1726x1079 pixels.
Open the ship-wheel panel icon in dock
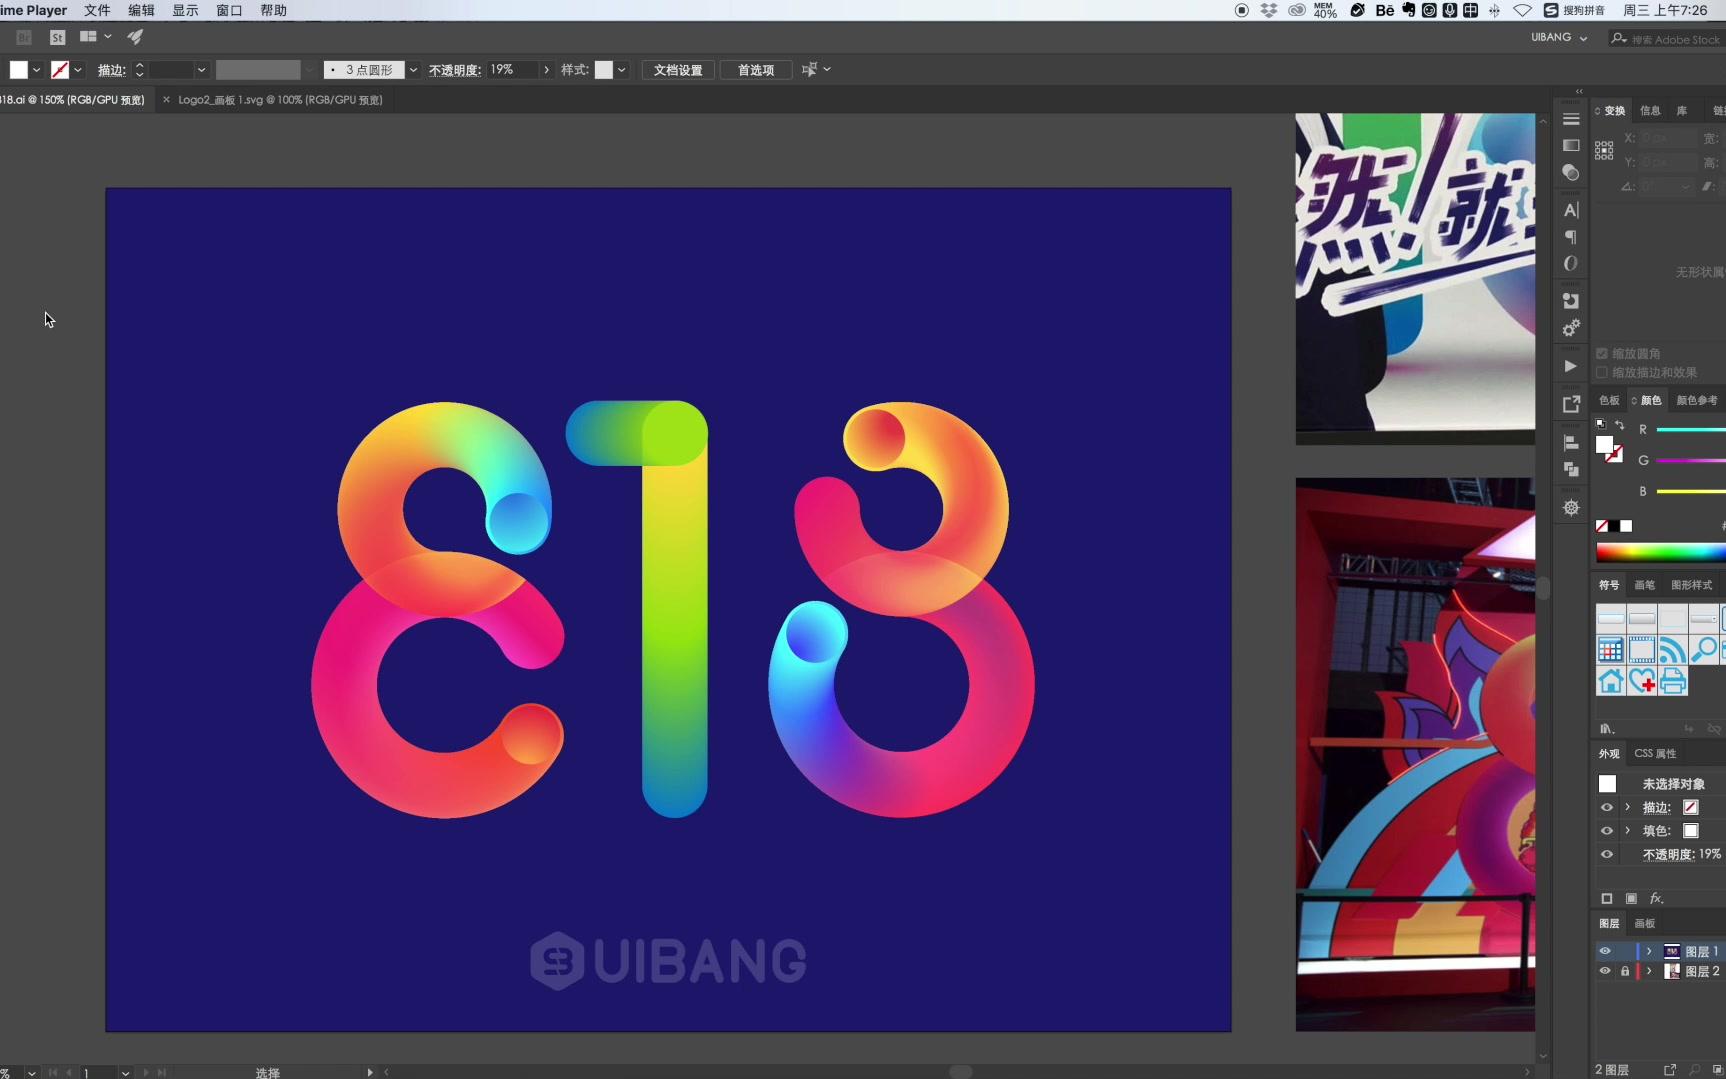[1571, 507]
